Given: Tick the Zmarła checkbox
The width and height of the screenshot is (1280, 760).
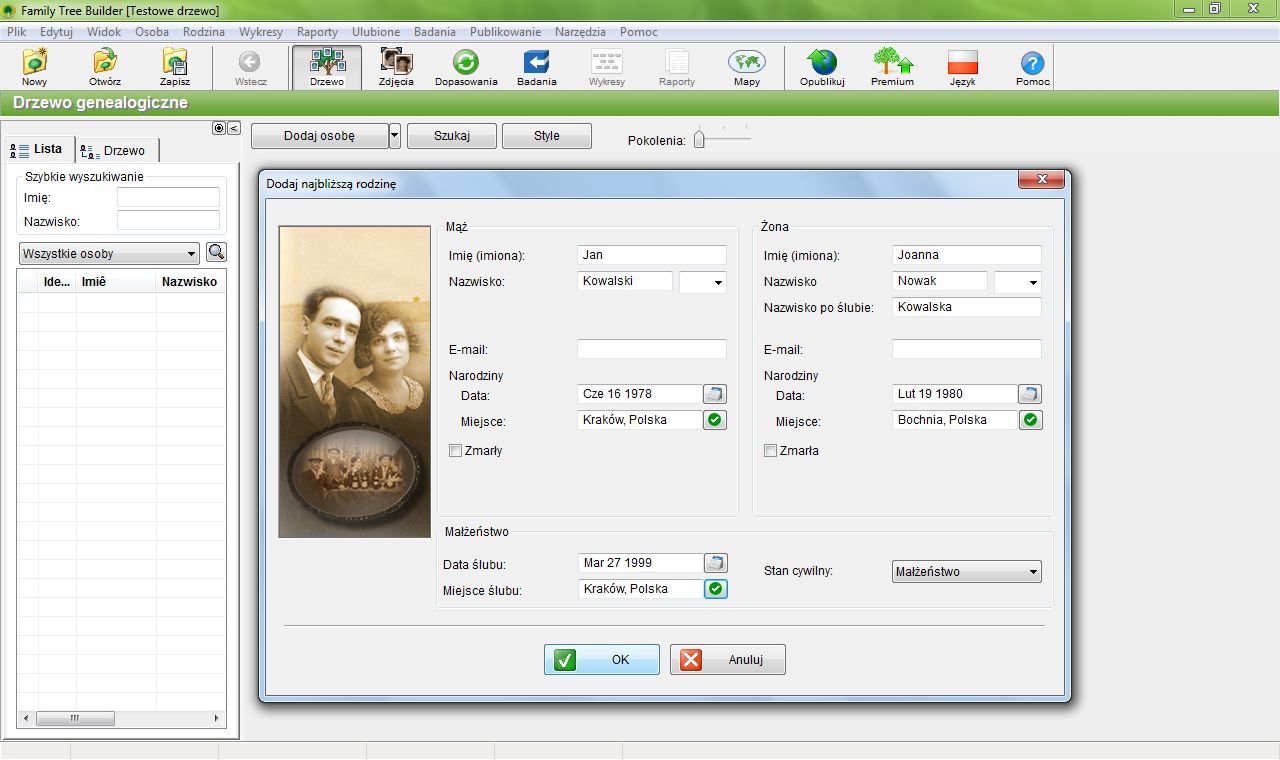Looking at the screenshot, I should [770, 451].
